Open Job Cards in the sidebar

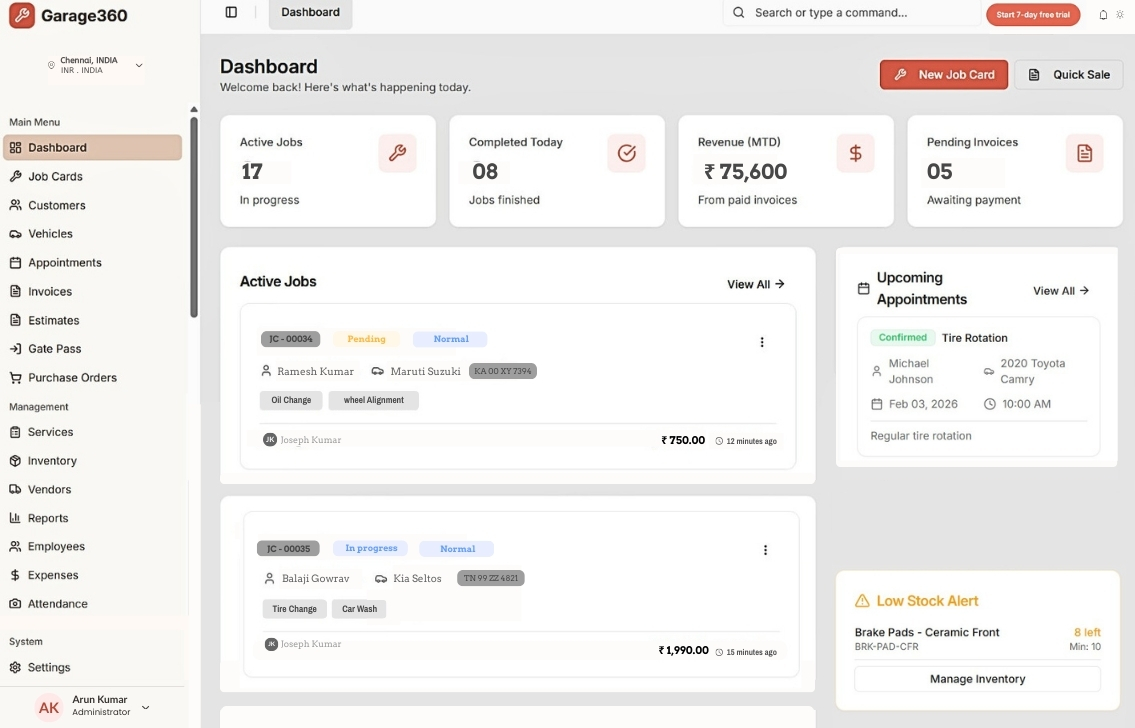(x=55, y=177)
